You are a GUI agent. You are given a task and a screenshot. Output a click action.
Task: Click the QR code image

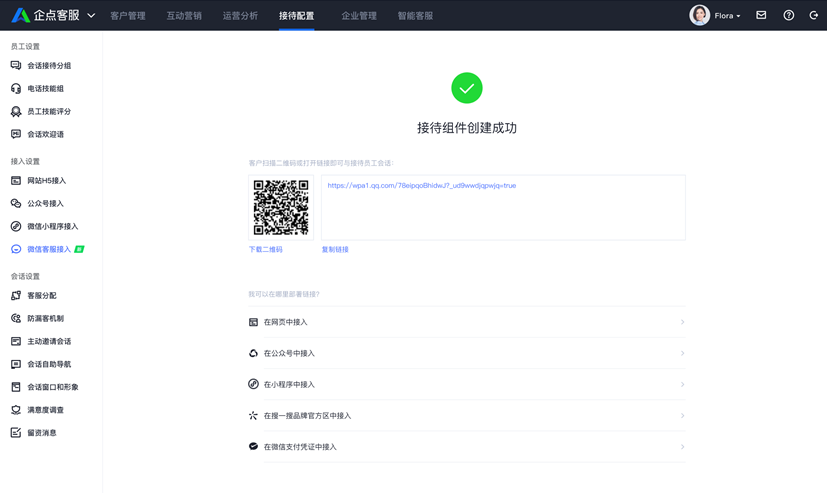[x=281, y=207]
